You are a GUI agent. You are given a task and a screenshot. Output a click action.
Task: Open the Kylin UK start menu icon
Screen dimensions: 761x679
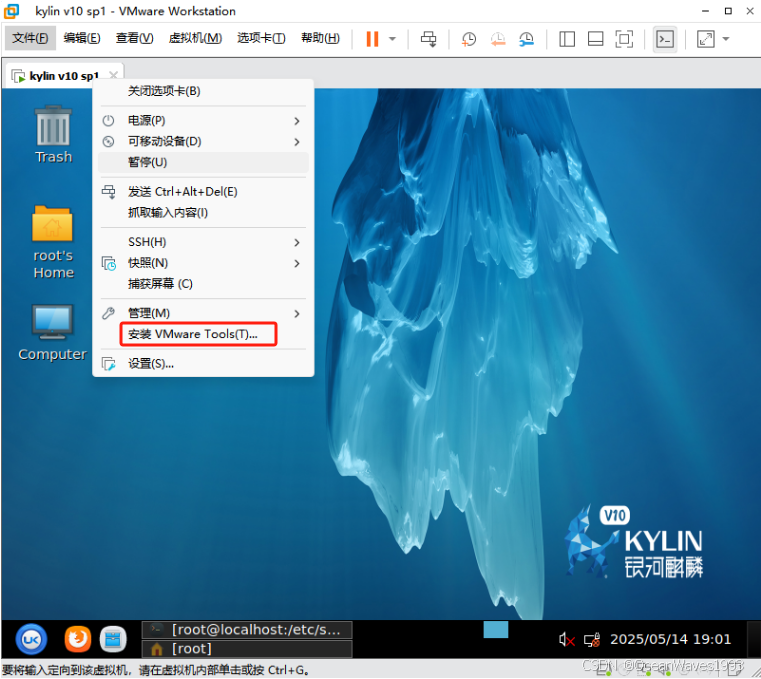32,640
